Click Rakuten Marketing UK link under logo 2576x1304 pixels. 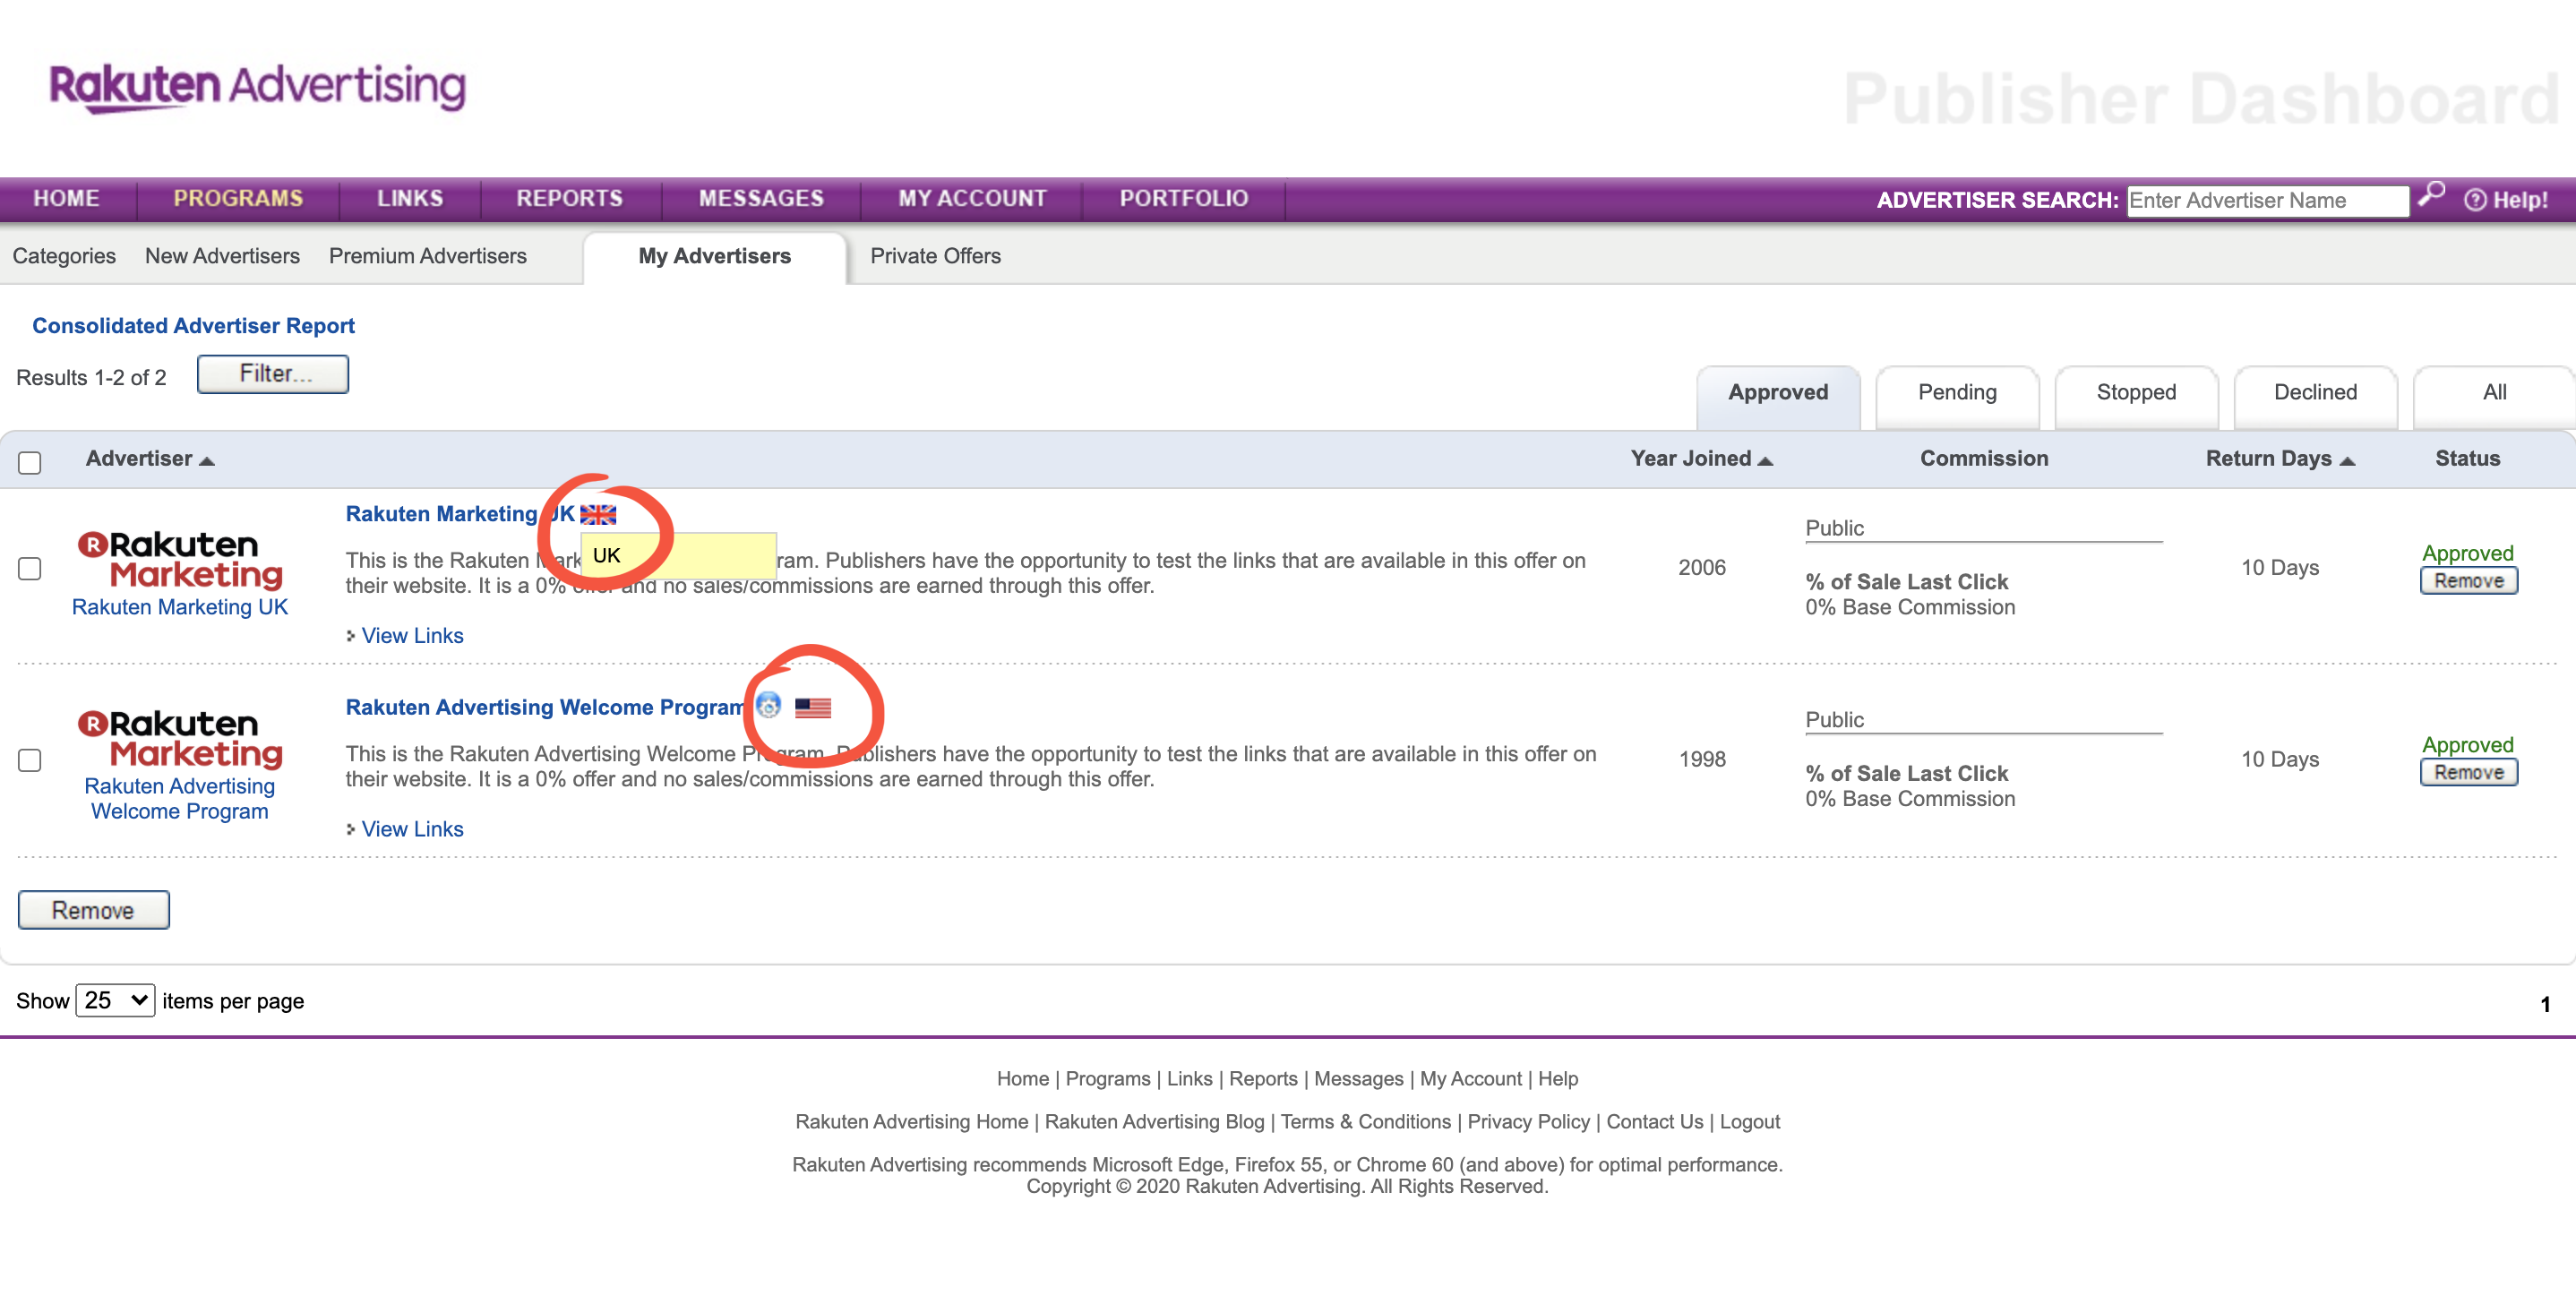point(180,607)
